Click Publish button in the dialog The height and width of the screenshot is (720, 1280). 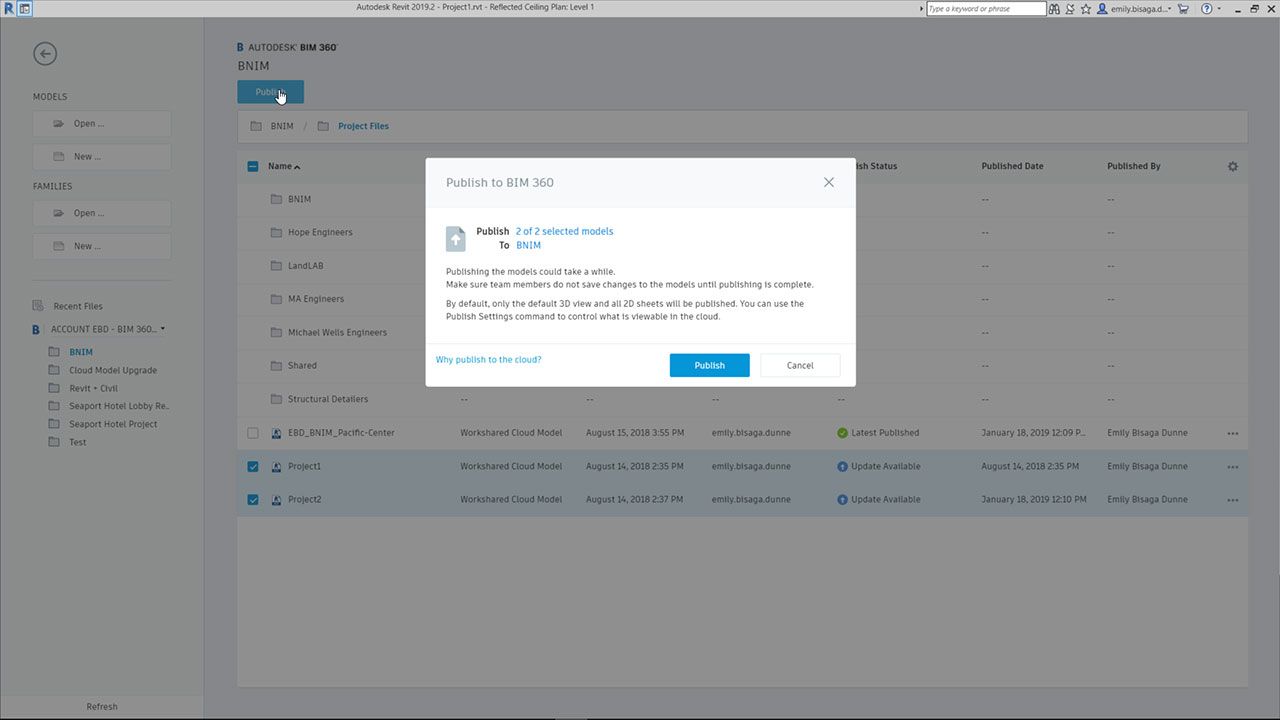[x=709, y=365]
